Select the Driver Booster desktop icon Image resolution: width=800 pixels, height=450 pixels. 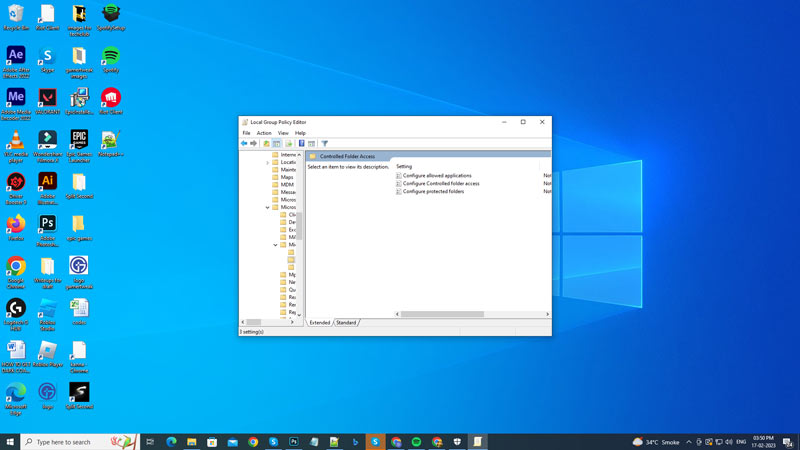click(16, 188)
